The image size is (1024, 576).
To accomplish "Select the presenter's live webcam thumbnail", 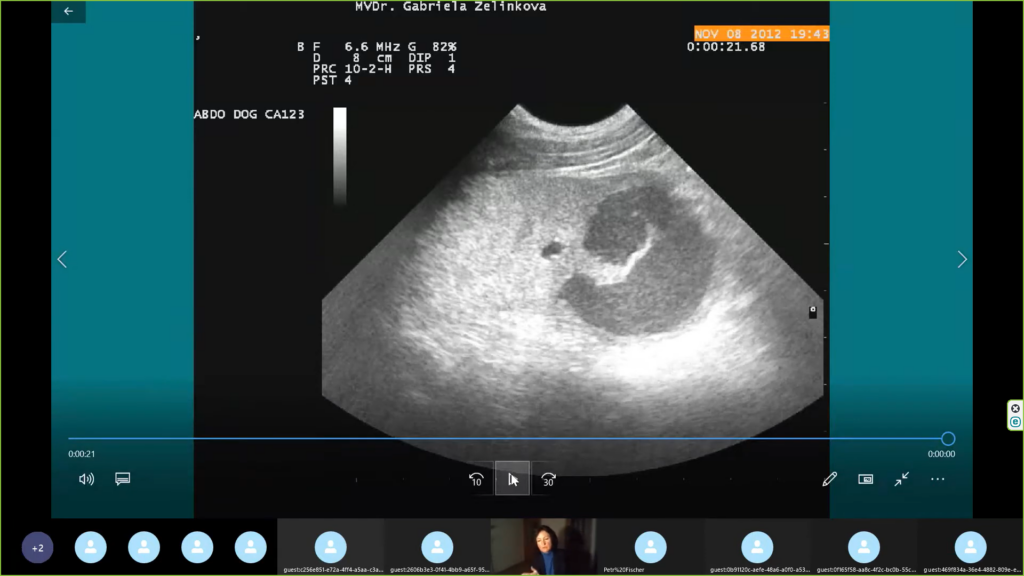I will point(543,546).
